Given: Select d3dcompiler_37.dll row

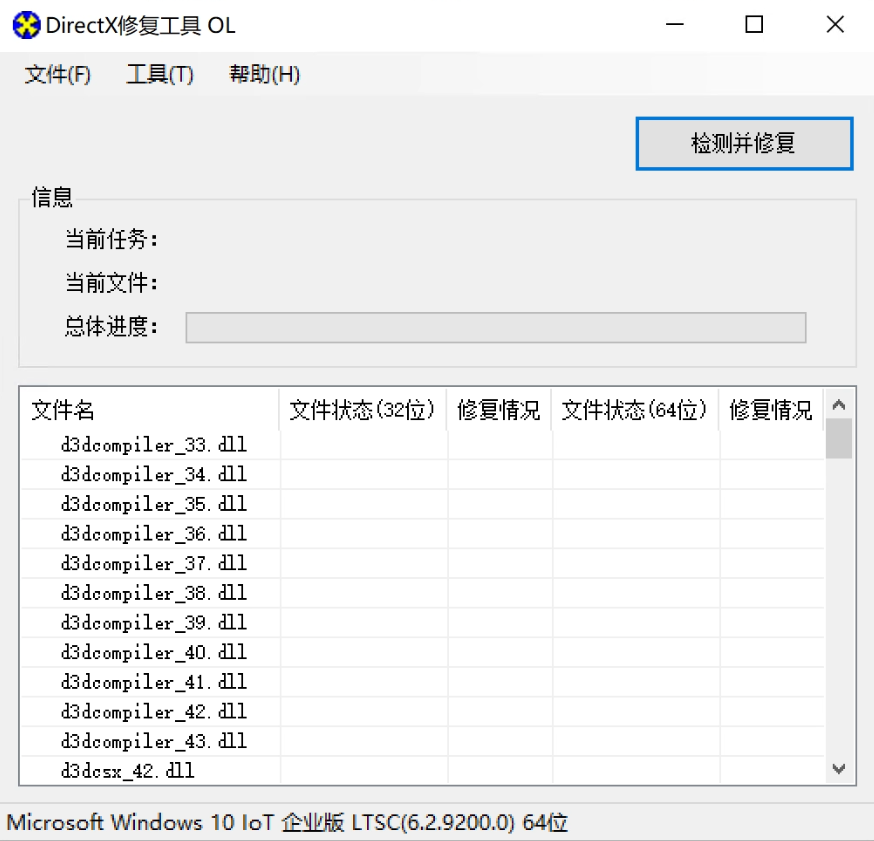Looking at the screenshot, I should point(423,563).
